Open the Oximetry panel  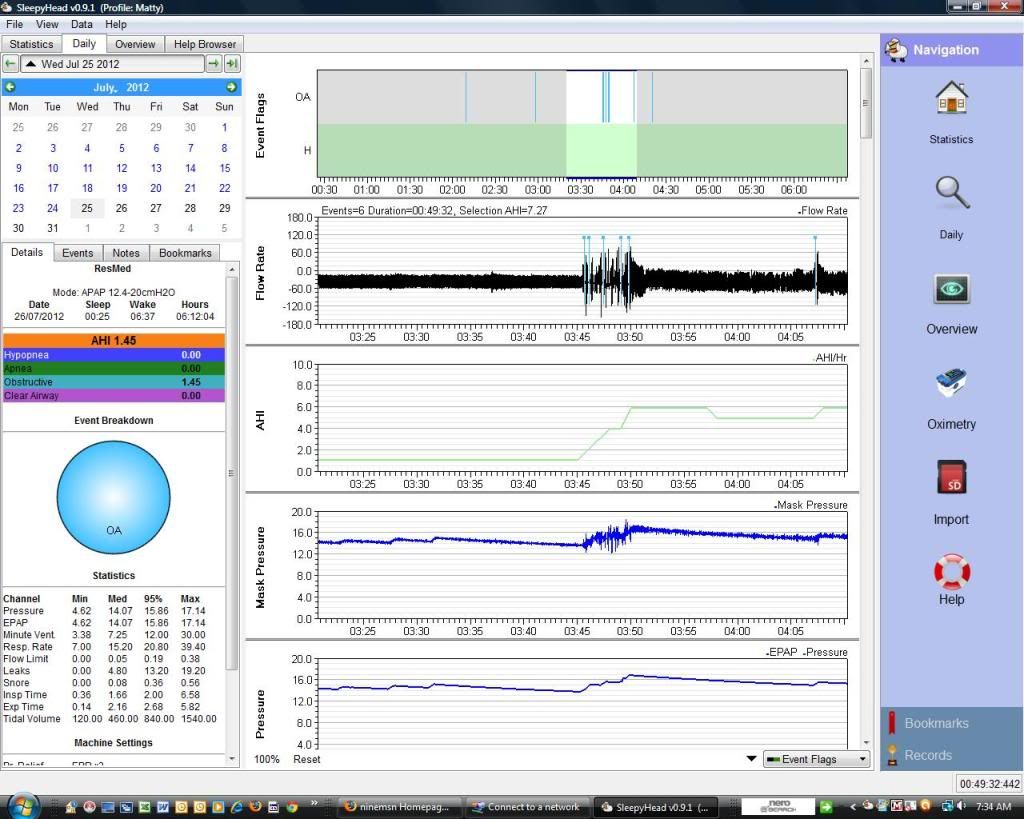[951, 385]
